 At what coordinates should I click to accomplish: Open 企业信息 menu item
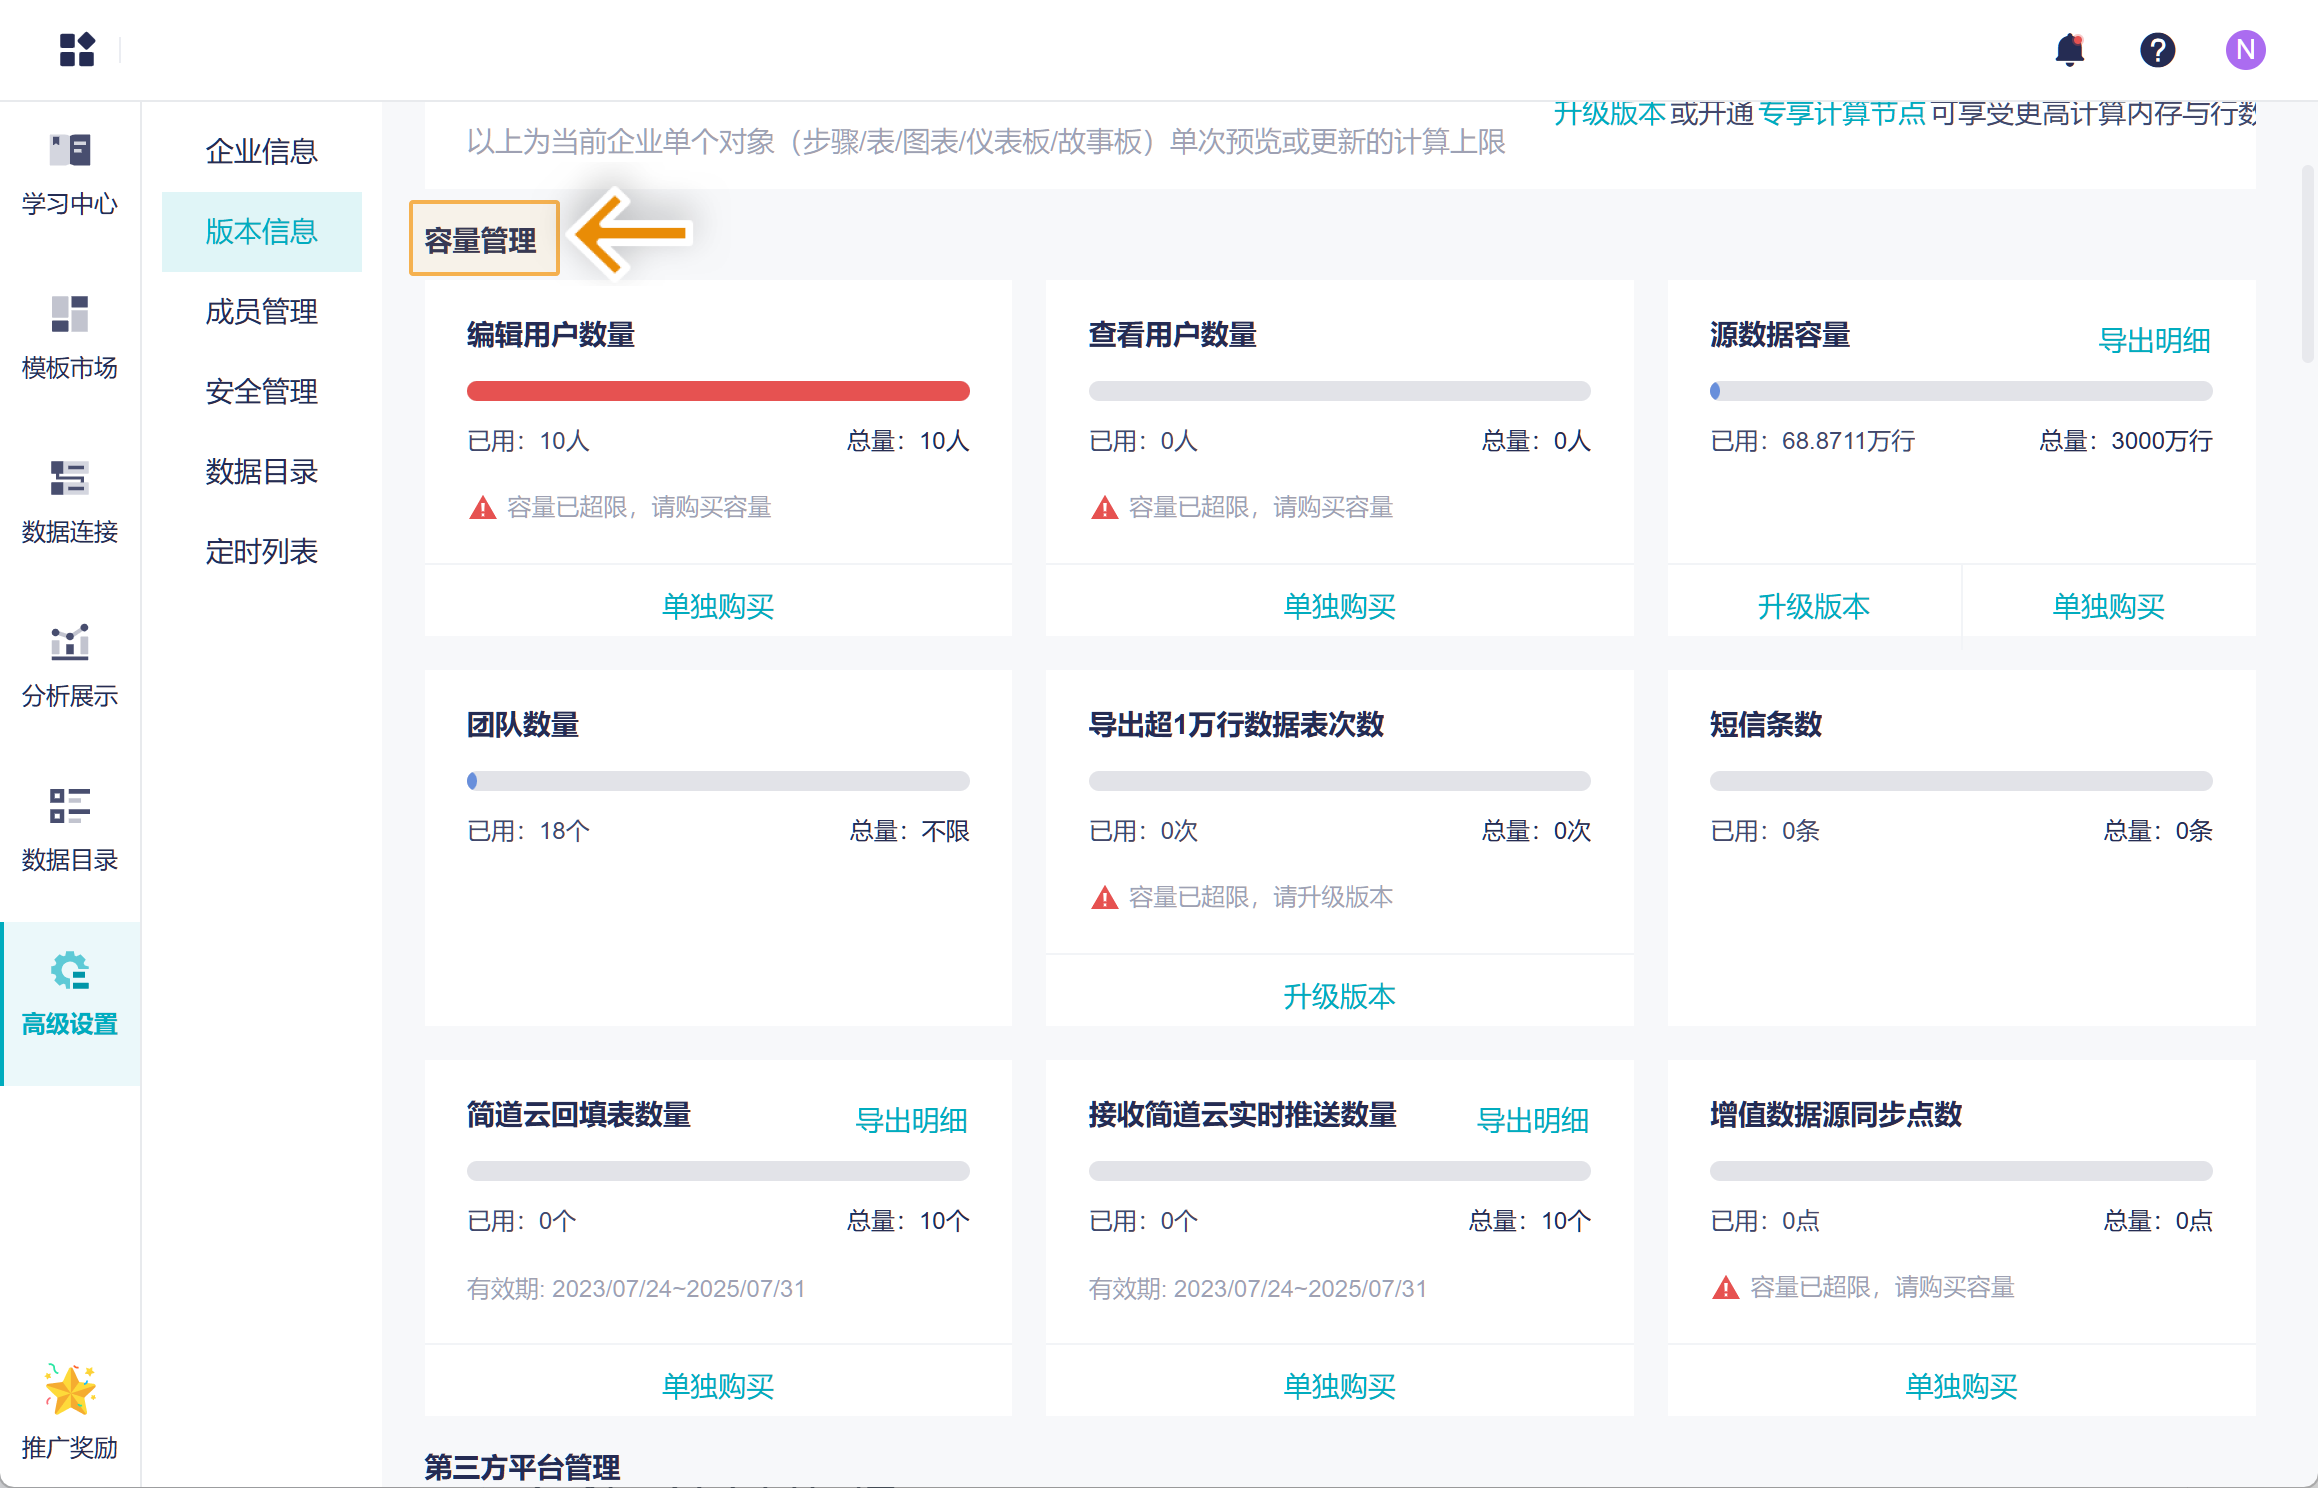tap(261, 152)
